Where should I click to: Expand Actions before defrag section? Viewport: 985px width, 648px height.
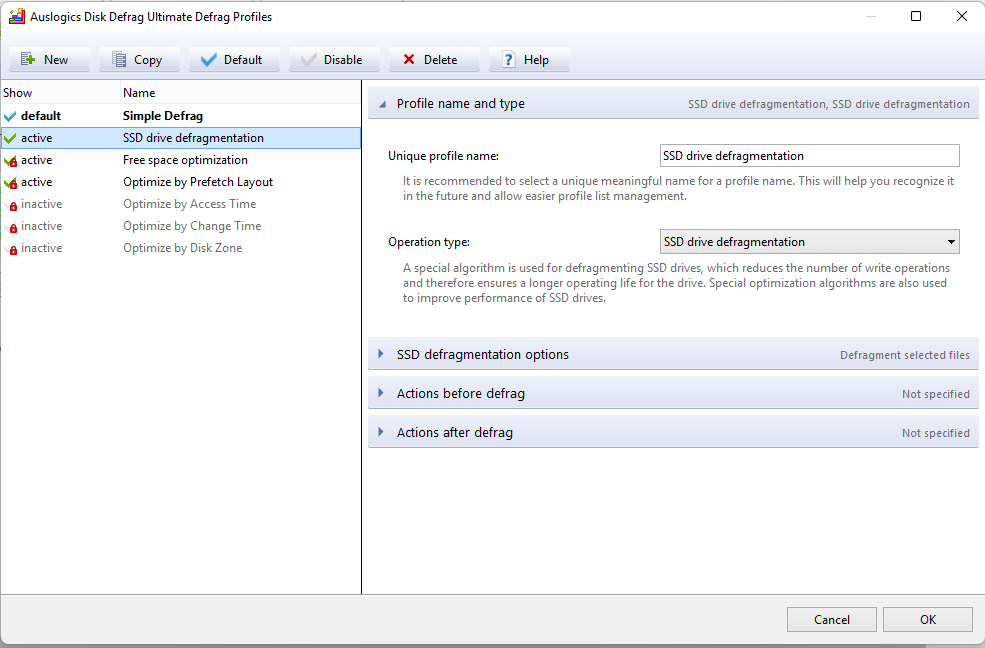(673, 394)
